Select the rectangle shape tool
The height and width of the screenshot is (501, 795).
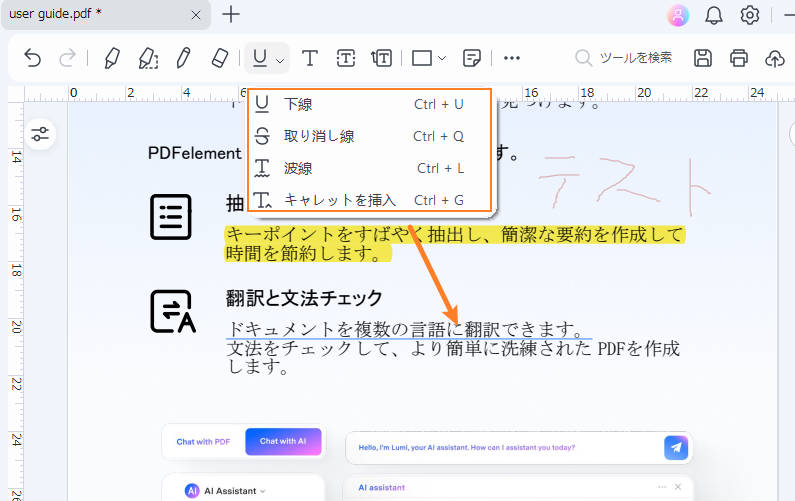point(422,58)
